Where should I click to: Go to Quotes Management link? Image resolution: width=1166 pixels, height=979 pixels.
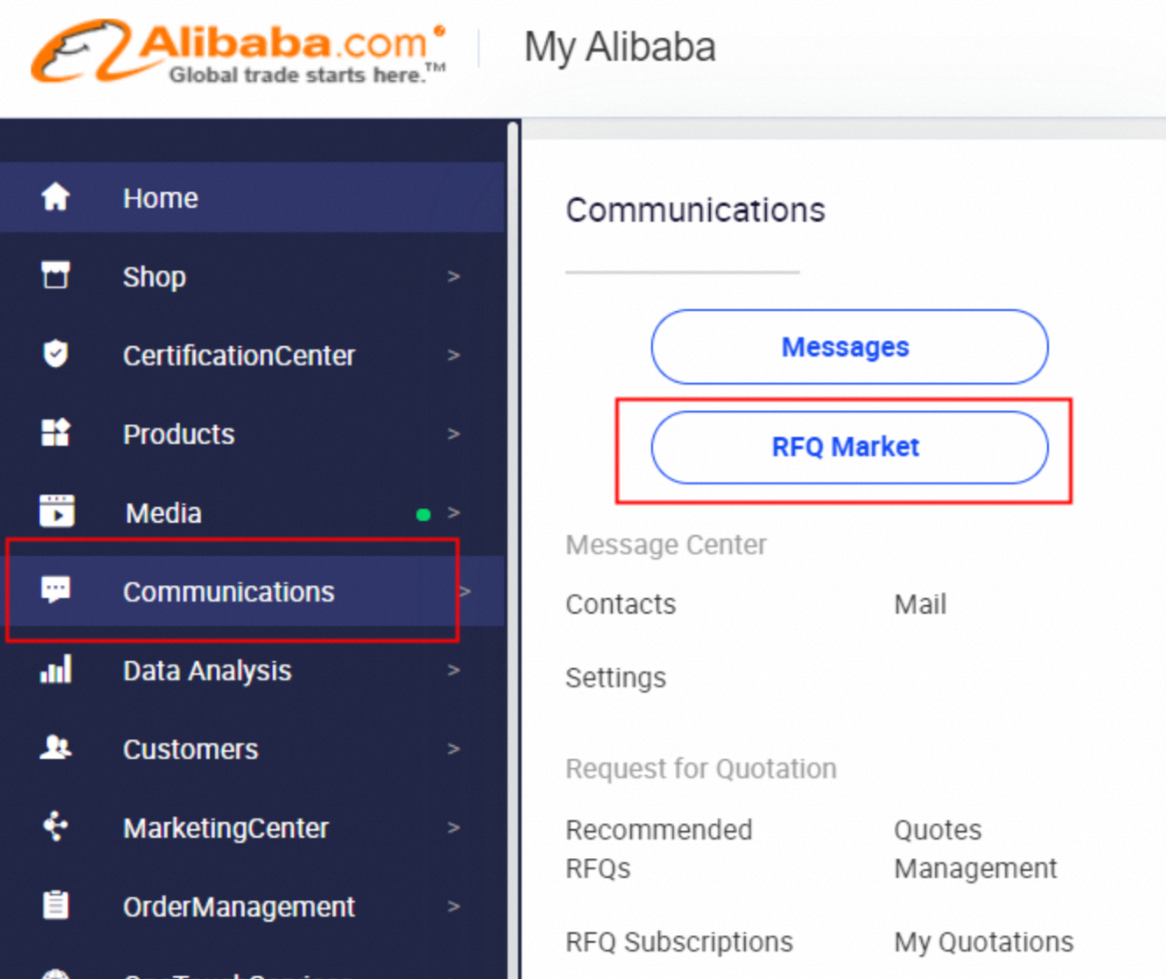click(975, 849)
